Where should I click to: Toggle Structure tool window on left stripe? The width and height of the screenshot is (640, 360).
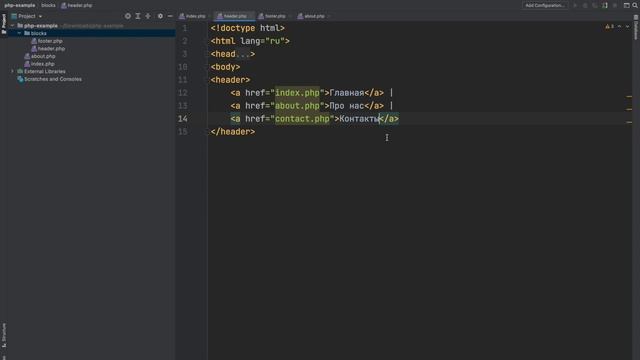pyautogui.click(x=4, y=335)
